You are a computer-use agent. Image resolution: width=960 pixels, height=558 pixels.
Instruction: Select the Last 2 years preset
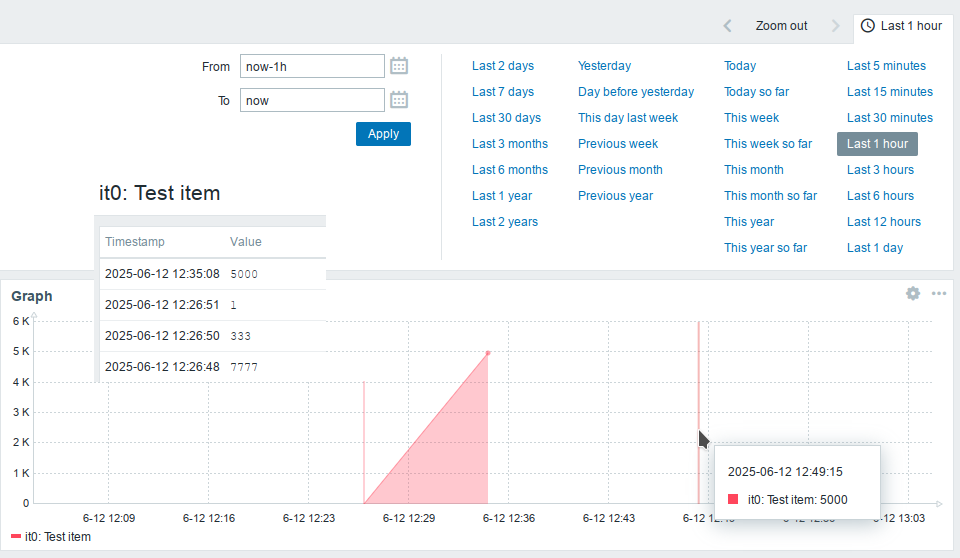pyautogui.click(x=505, y=222)
